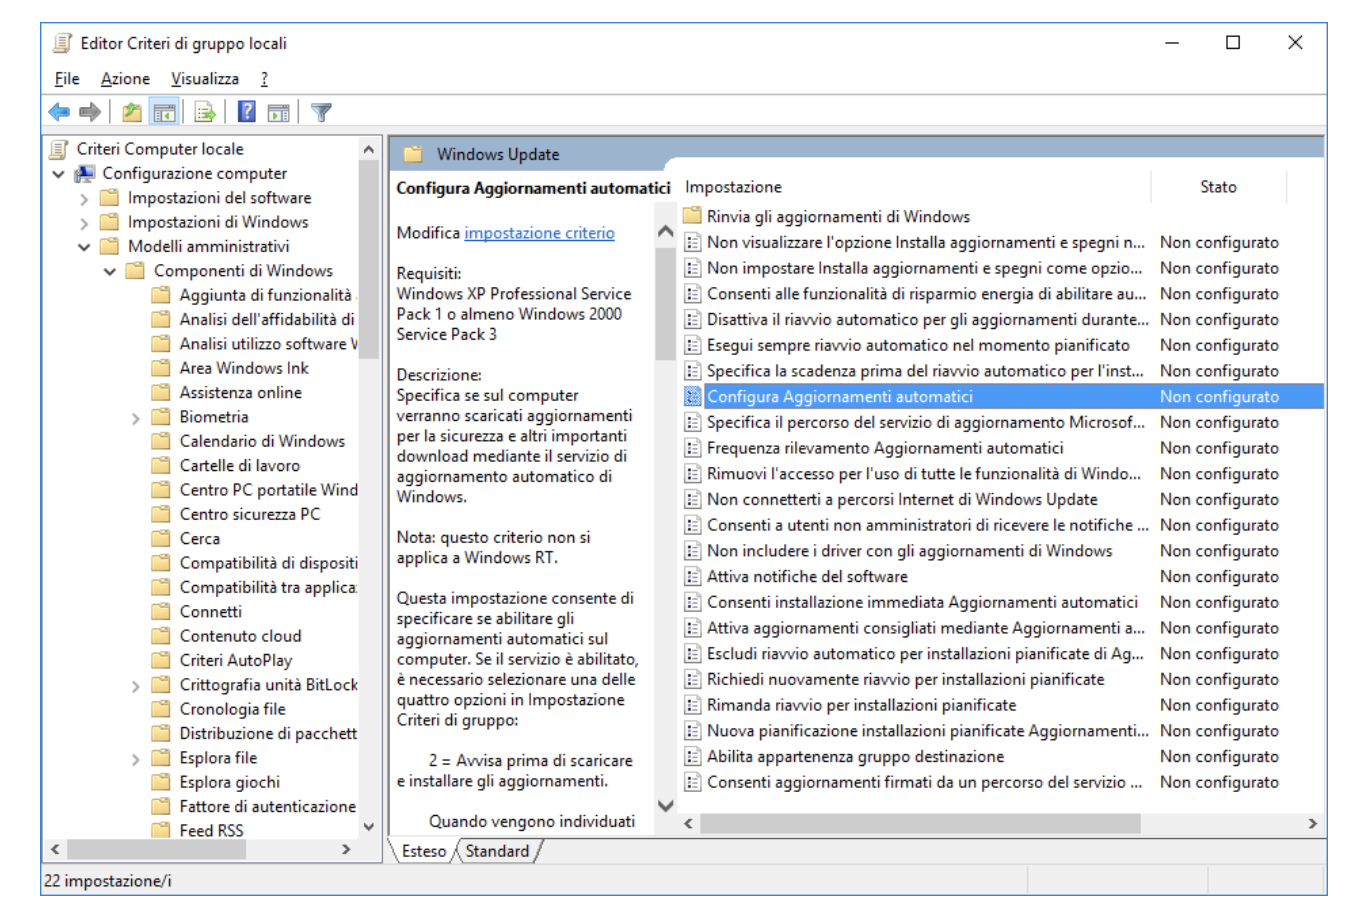Click the policy icon beside Rimanda riavvio per installazioni
Viewport: 1348px width, 912px height.
point(692,705)
